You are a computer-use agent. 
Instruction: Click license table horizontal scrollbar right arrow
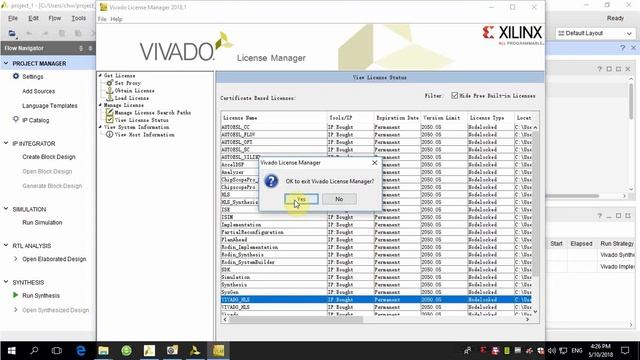tap(527, 320)
